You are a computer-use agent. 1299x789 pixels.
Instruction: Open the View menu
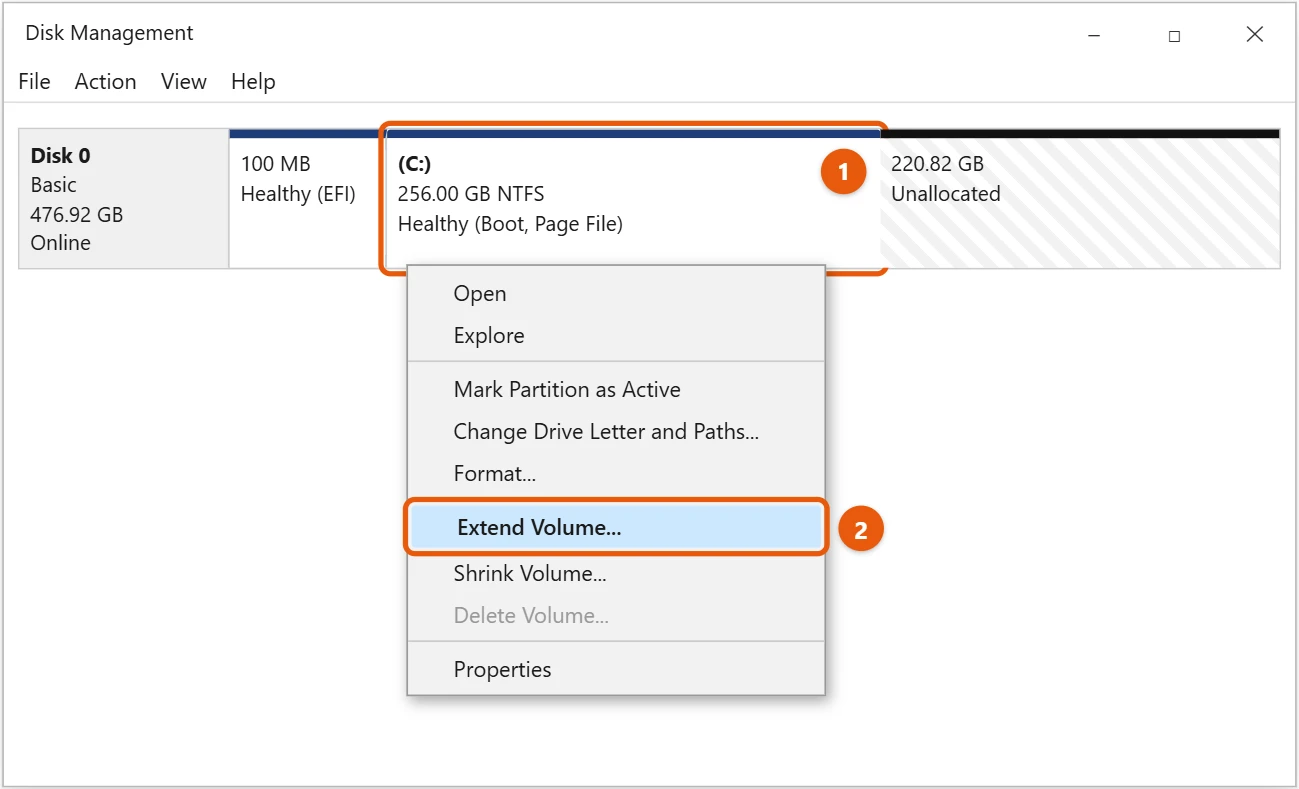(184, 82)
